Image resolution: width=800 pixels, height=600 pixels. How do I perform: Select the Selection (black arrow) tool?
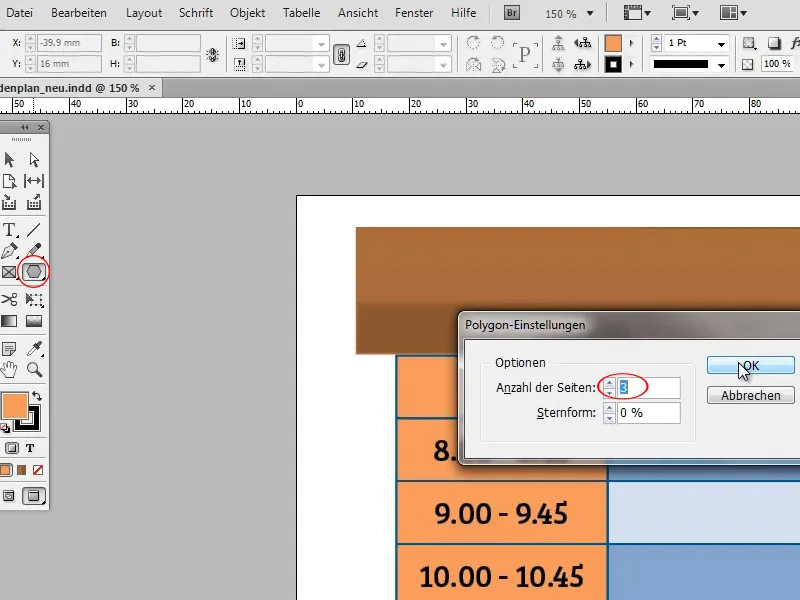point(9,160)
